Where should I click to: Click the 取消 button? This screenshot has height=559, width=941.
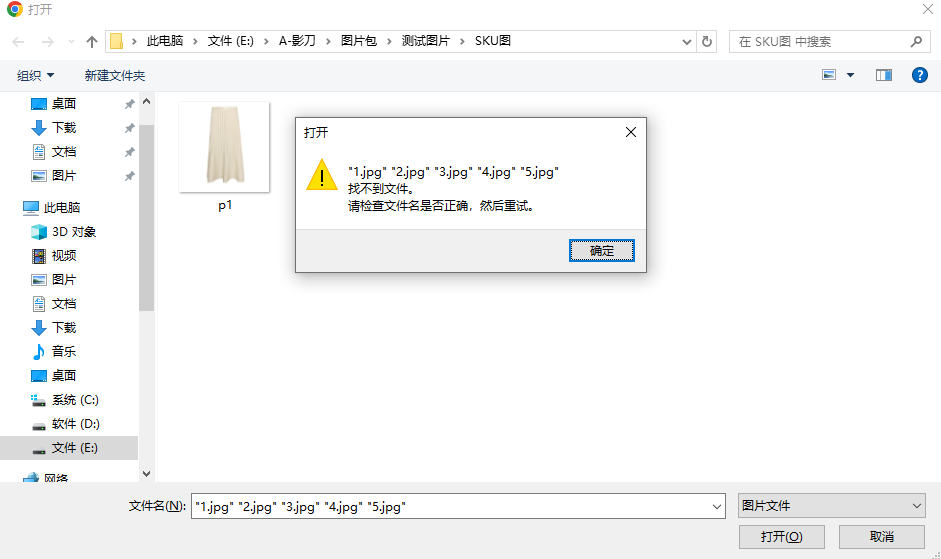(x=881, y=537)
